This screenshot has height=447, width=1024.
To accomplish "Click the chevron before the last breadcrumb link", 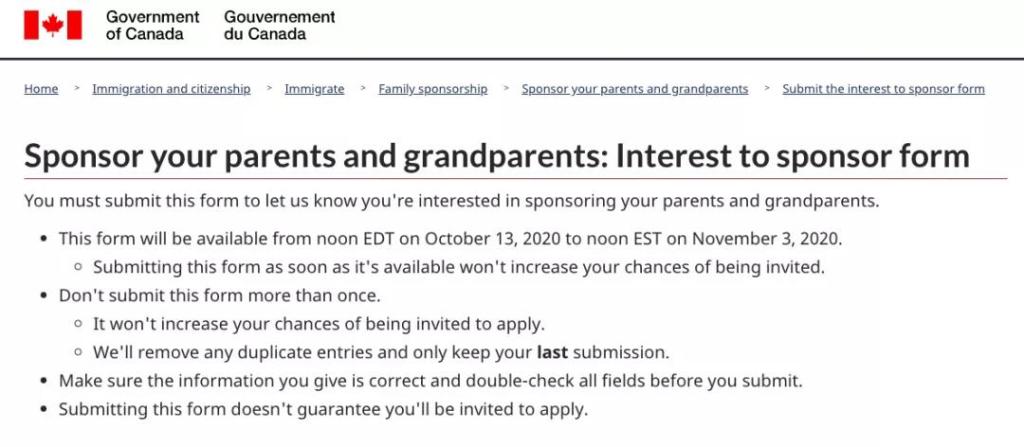I will pyautogui.click(x=766, y=89).
